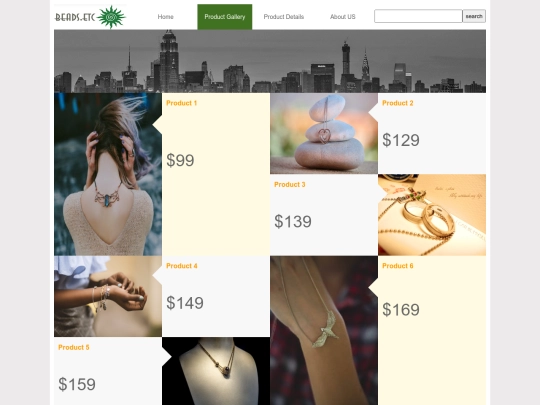Select the Product Gallery tab
Image resolution: width=540 pixels, height=405 pixels.
(x=225, y=17)
